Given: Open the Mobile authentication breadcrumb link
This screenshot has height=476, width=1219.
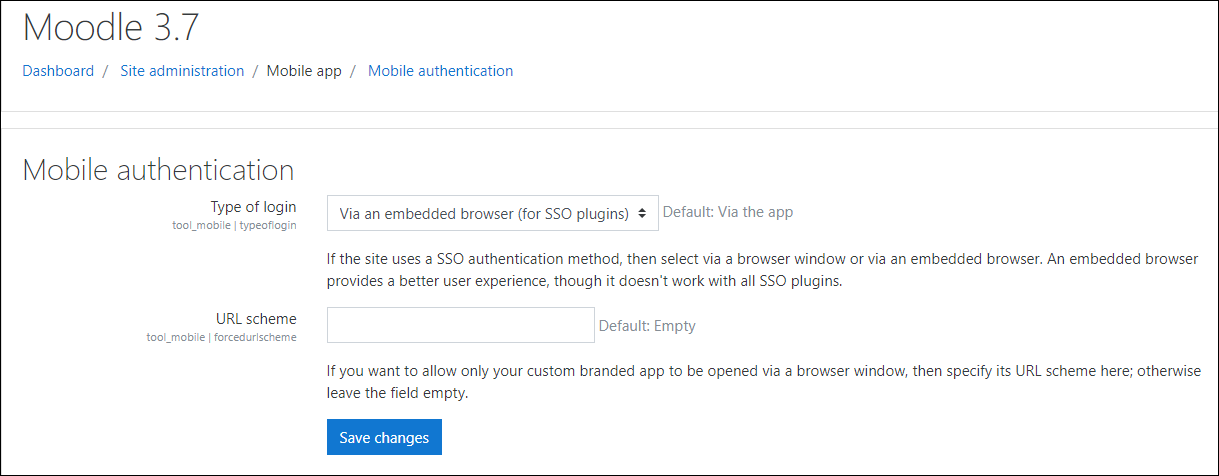Looking at the screenshot, I should [x=440, y=71].
